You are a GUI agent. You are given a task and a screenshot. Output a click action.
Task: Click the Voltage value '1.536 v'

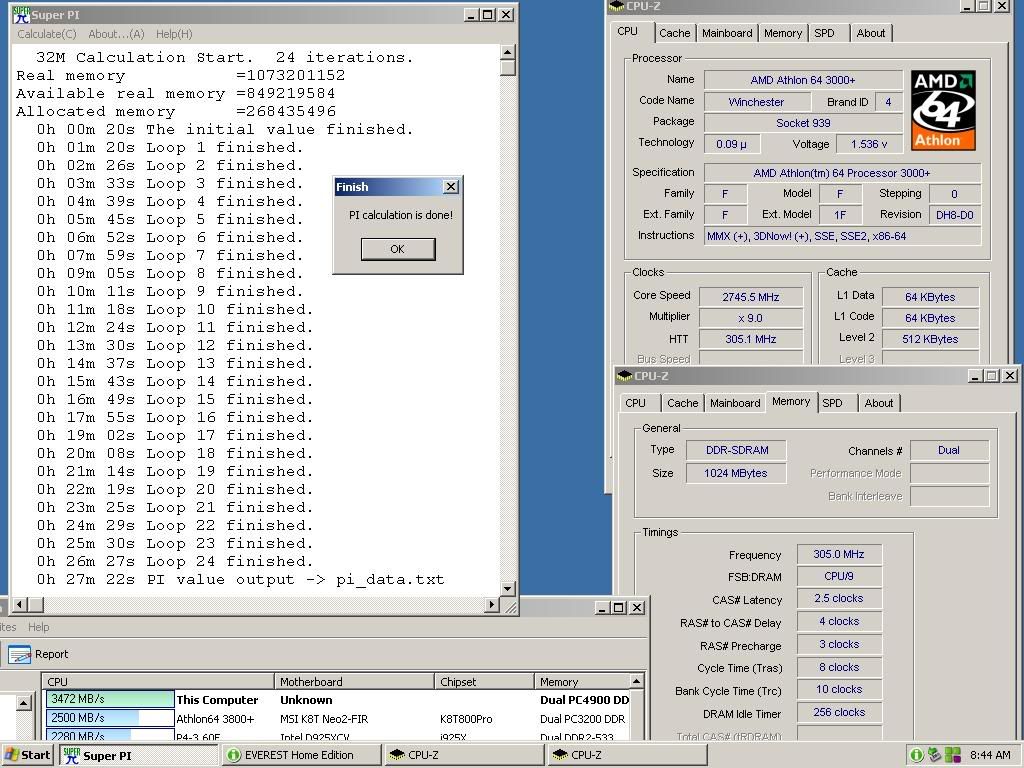[x=869, y=144]
